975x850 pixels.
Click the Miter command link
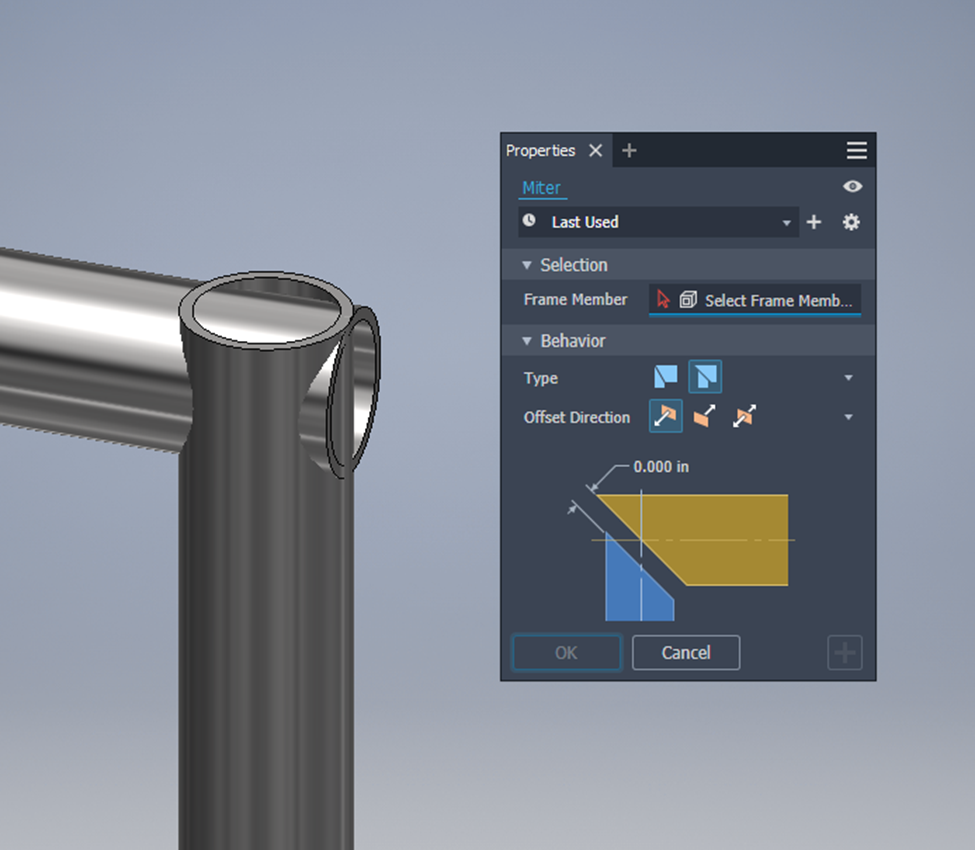pos(542,187)
